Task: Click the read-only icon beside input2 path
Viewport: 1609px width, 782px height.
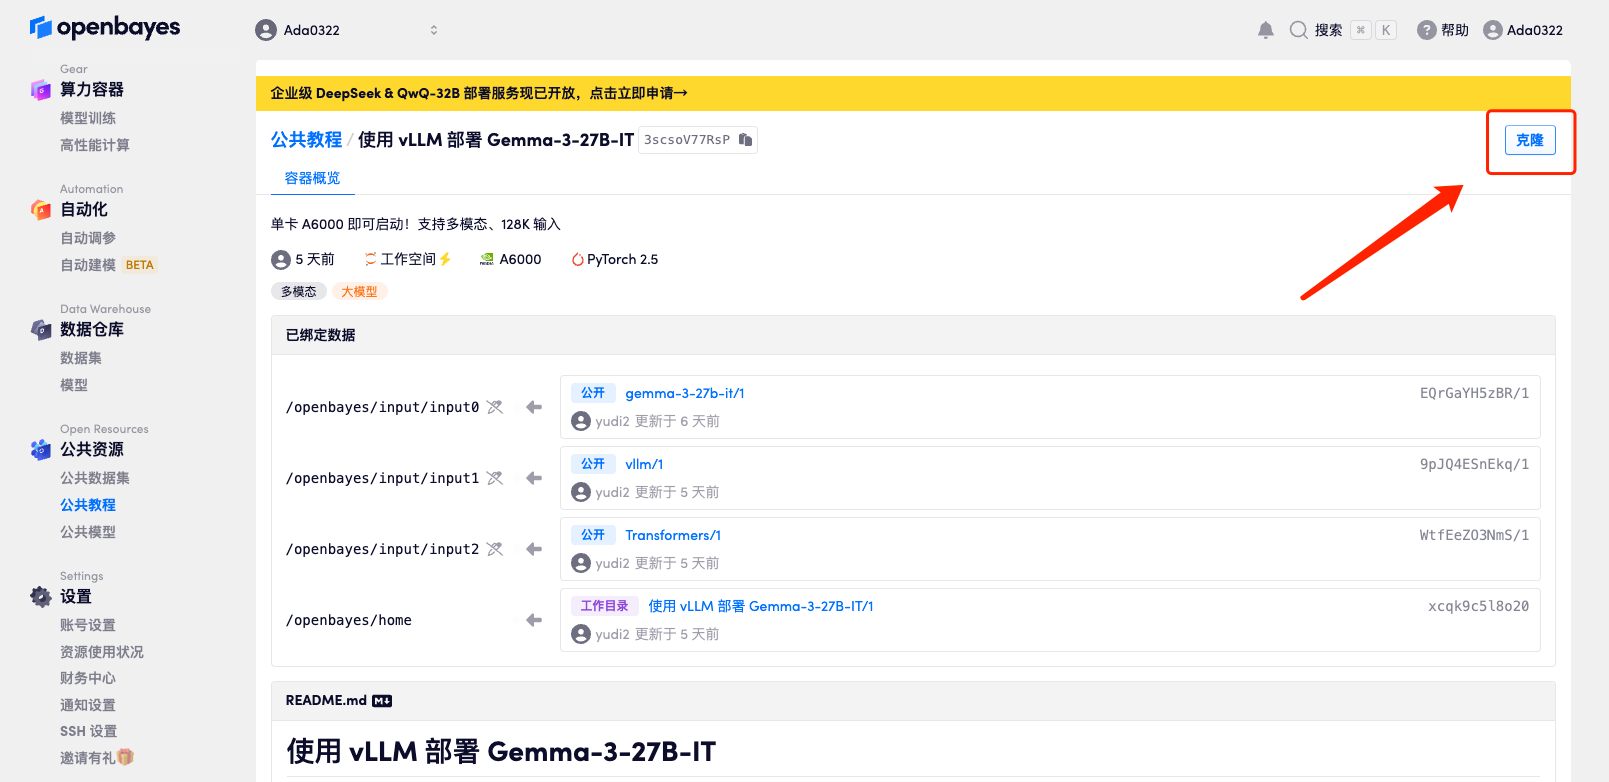Action: (x=495, y=549)
